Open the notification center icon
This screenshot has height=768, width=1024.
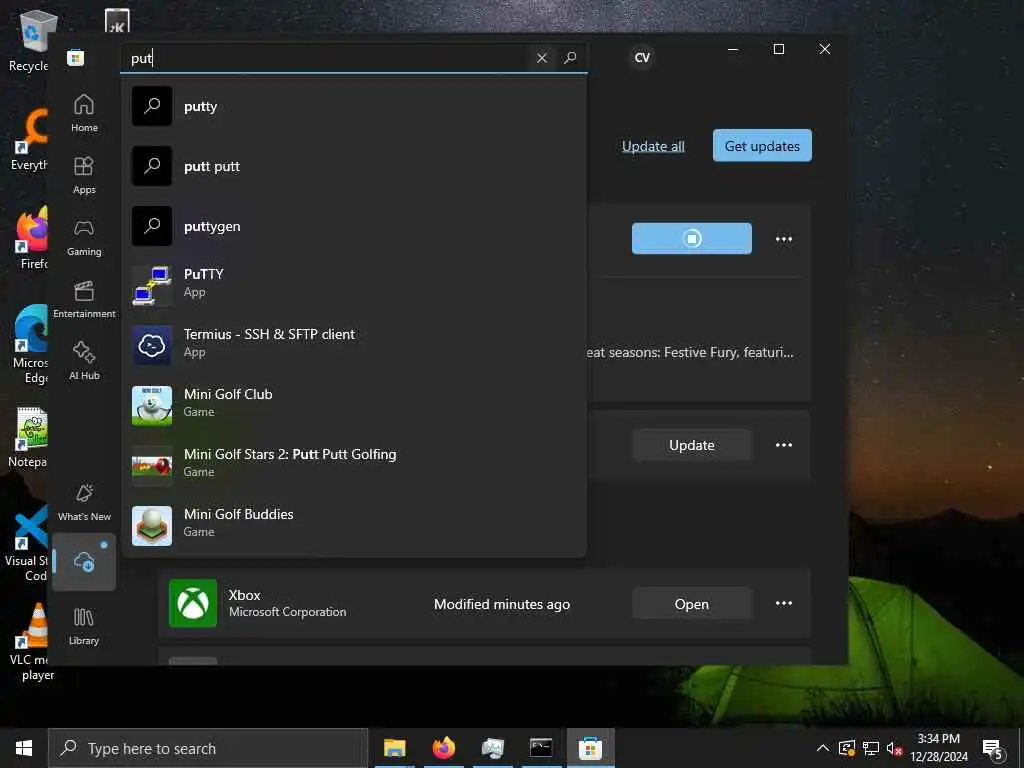coord(993,750)
